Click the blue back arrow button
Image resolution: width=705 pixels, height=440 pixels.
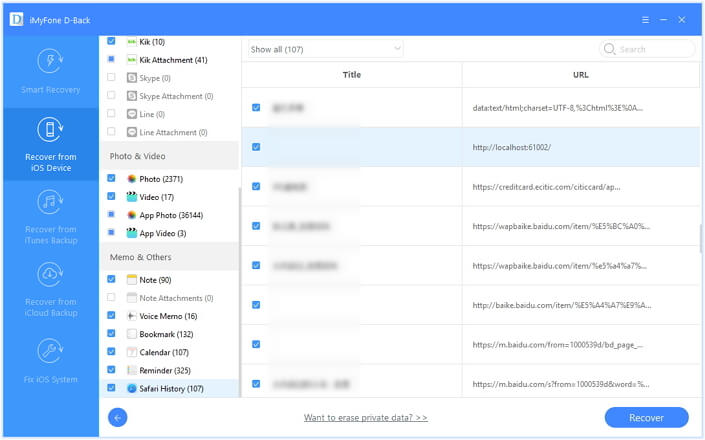(x=117, y=418)
